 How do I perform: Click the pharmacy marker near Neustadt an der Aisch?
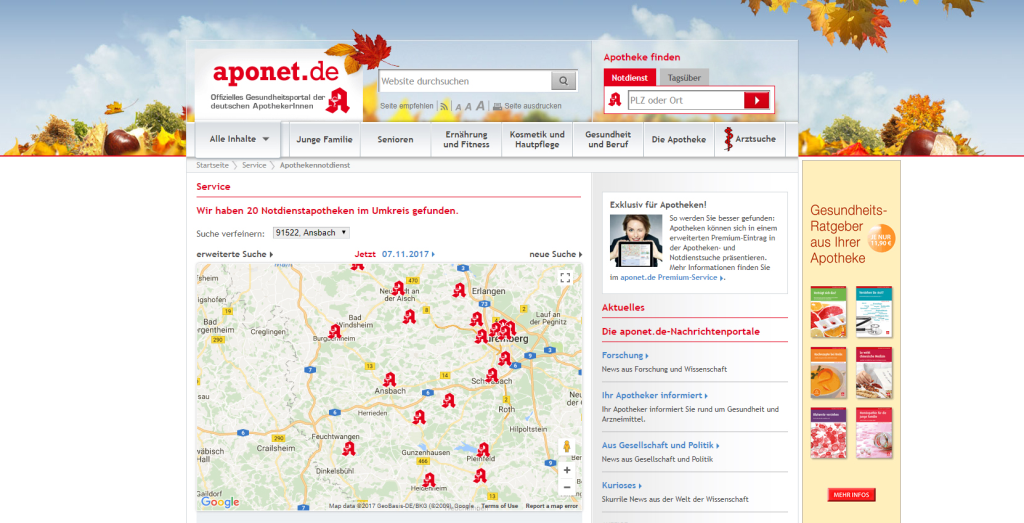pos(398,288)
